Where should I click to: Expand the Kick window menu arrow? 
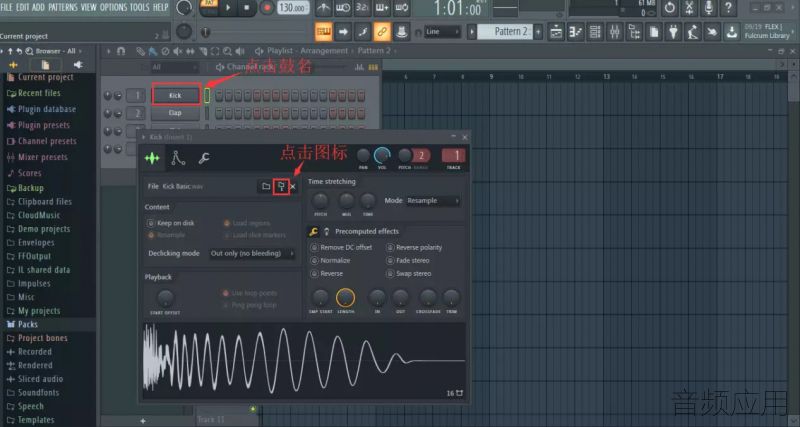tap(144, 137)
